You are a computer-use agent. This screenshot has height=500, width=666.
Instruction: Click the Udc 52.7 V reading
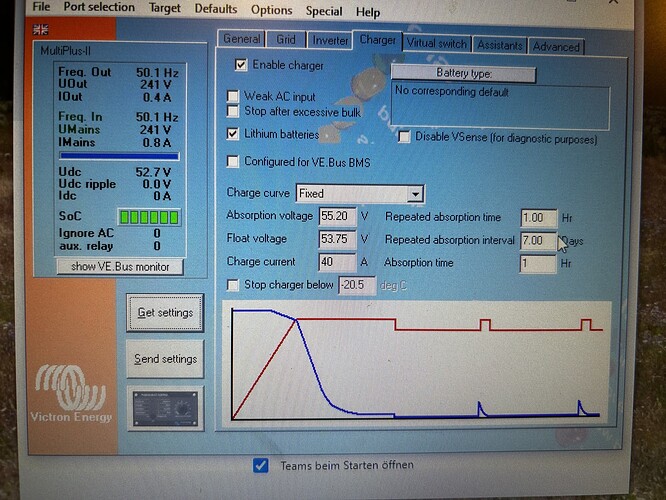[116, 172]
